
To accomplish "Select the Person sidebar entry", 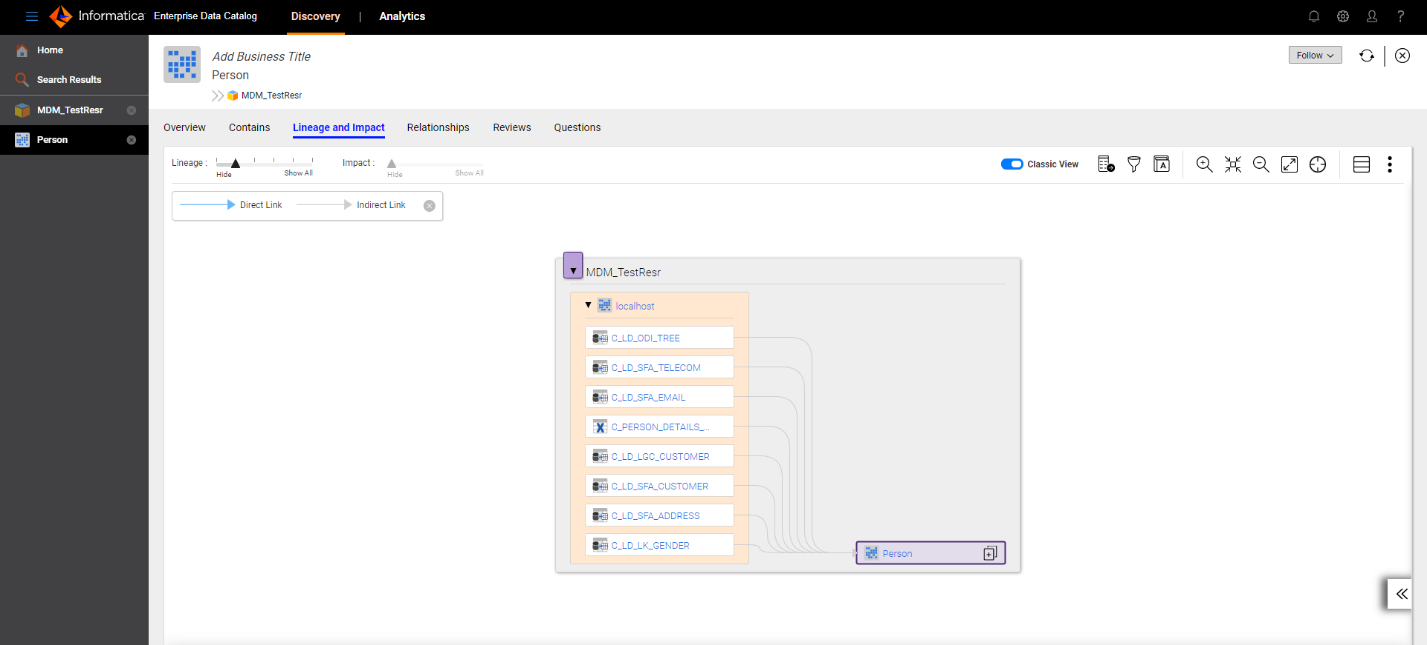I will [x=74, y=140].
